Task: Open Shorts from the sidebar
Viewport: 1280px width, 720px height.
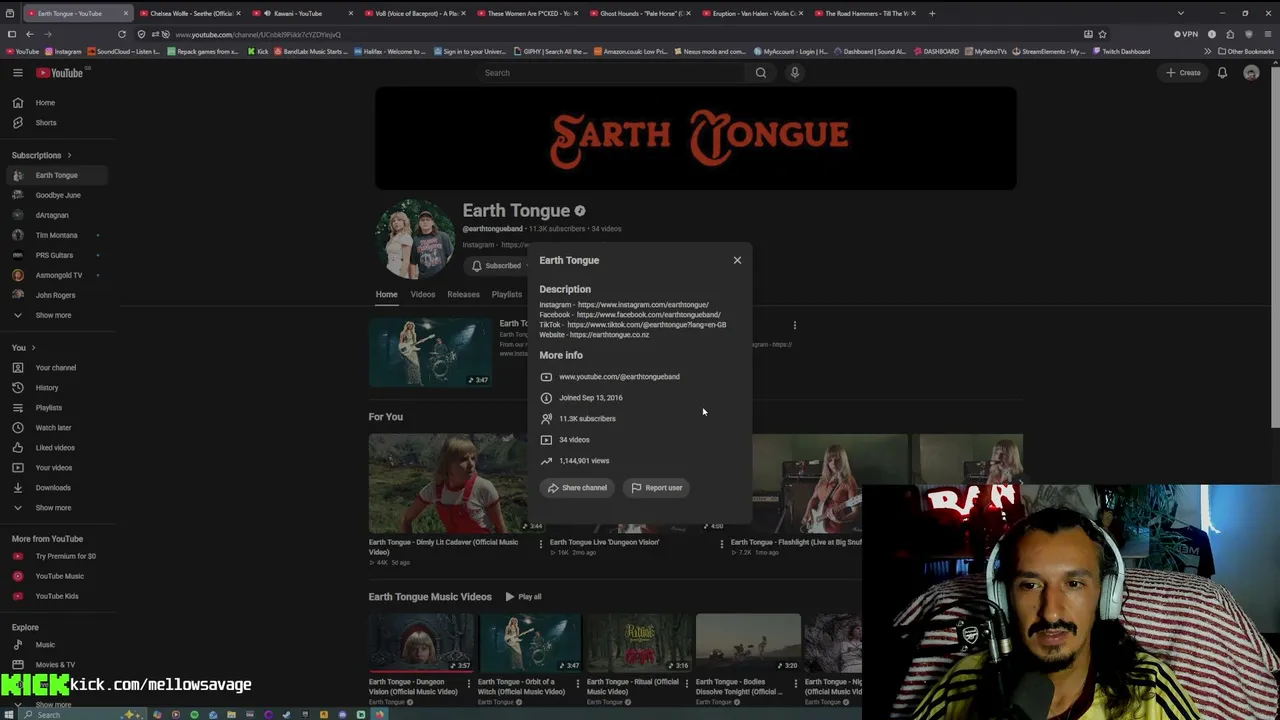Action: pos(56,123)
